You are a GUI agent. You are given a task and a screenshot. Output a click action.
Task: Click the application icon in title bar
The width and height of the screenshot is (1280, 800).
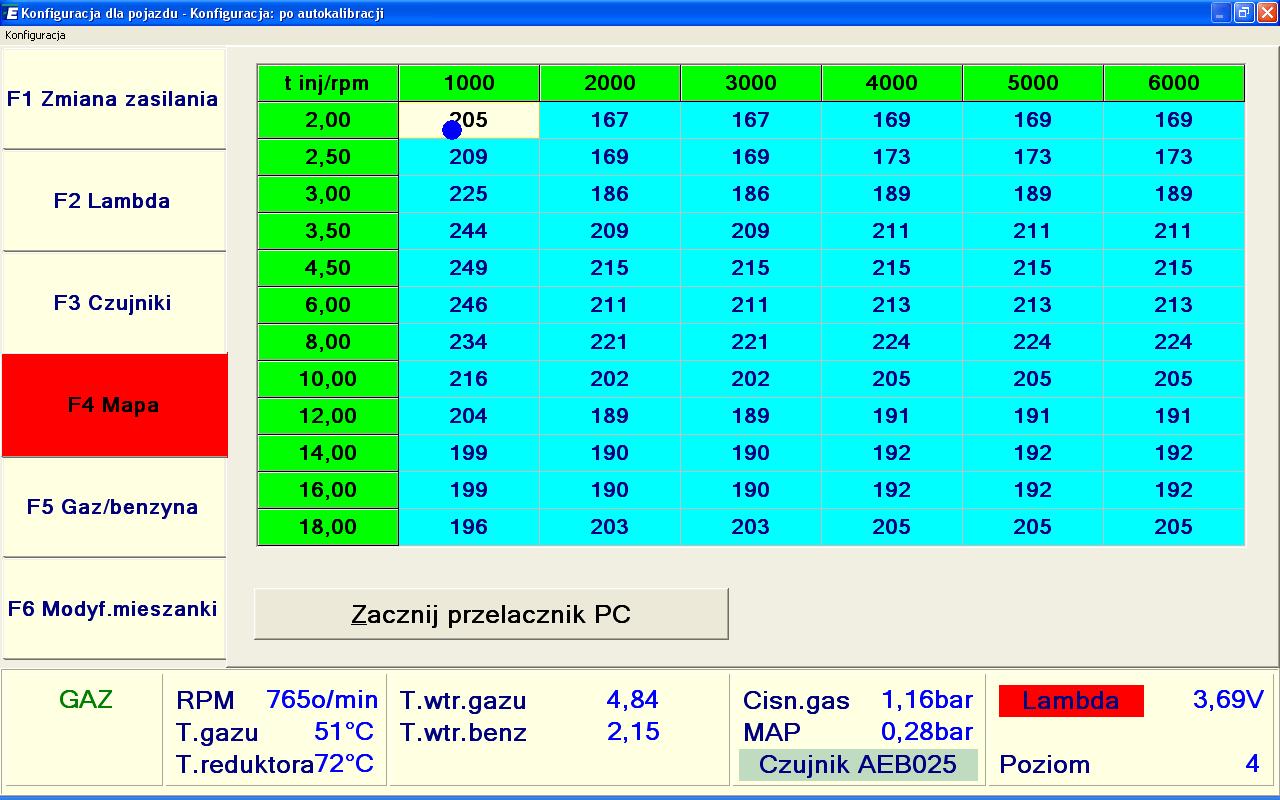tap(11, 13)
